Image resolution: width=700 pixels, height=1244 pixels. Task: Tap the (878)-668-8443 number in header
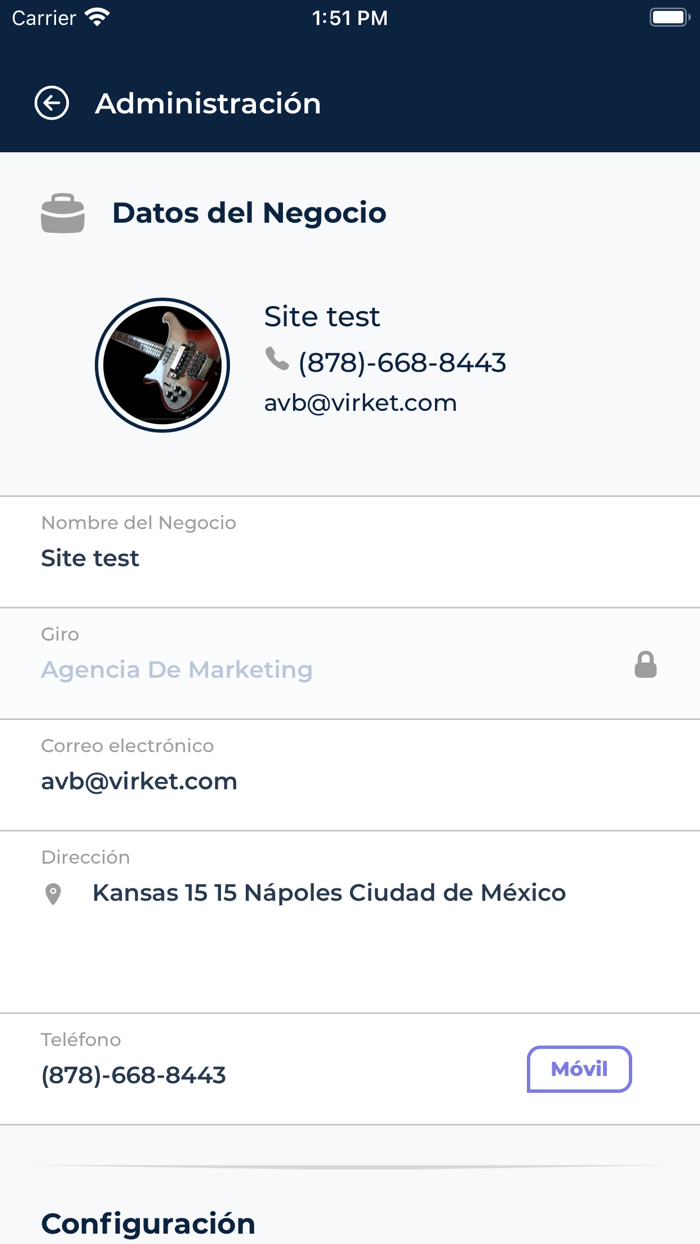tap(402, 362)
